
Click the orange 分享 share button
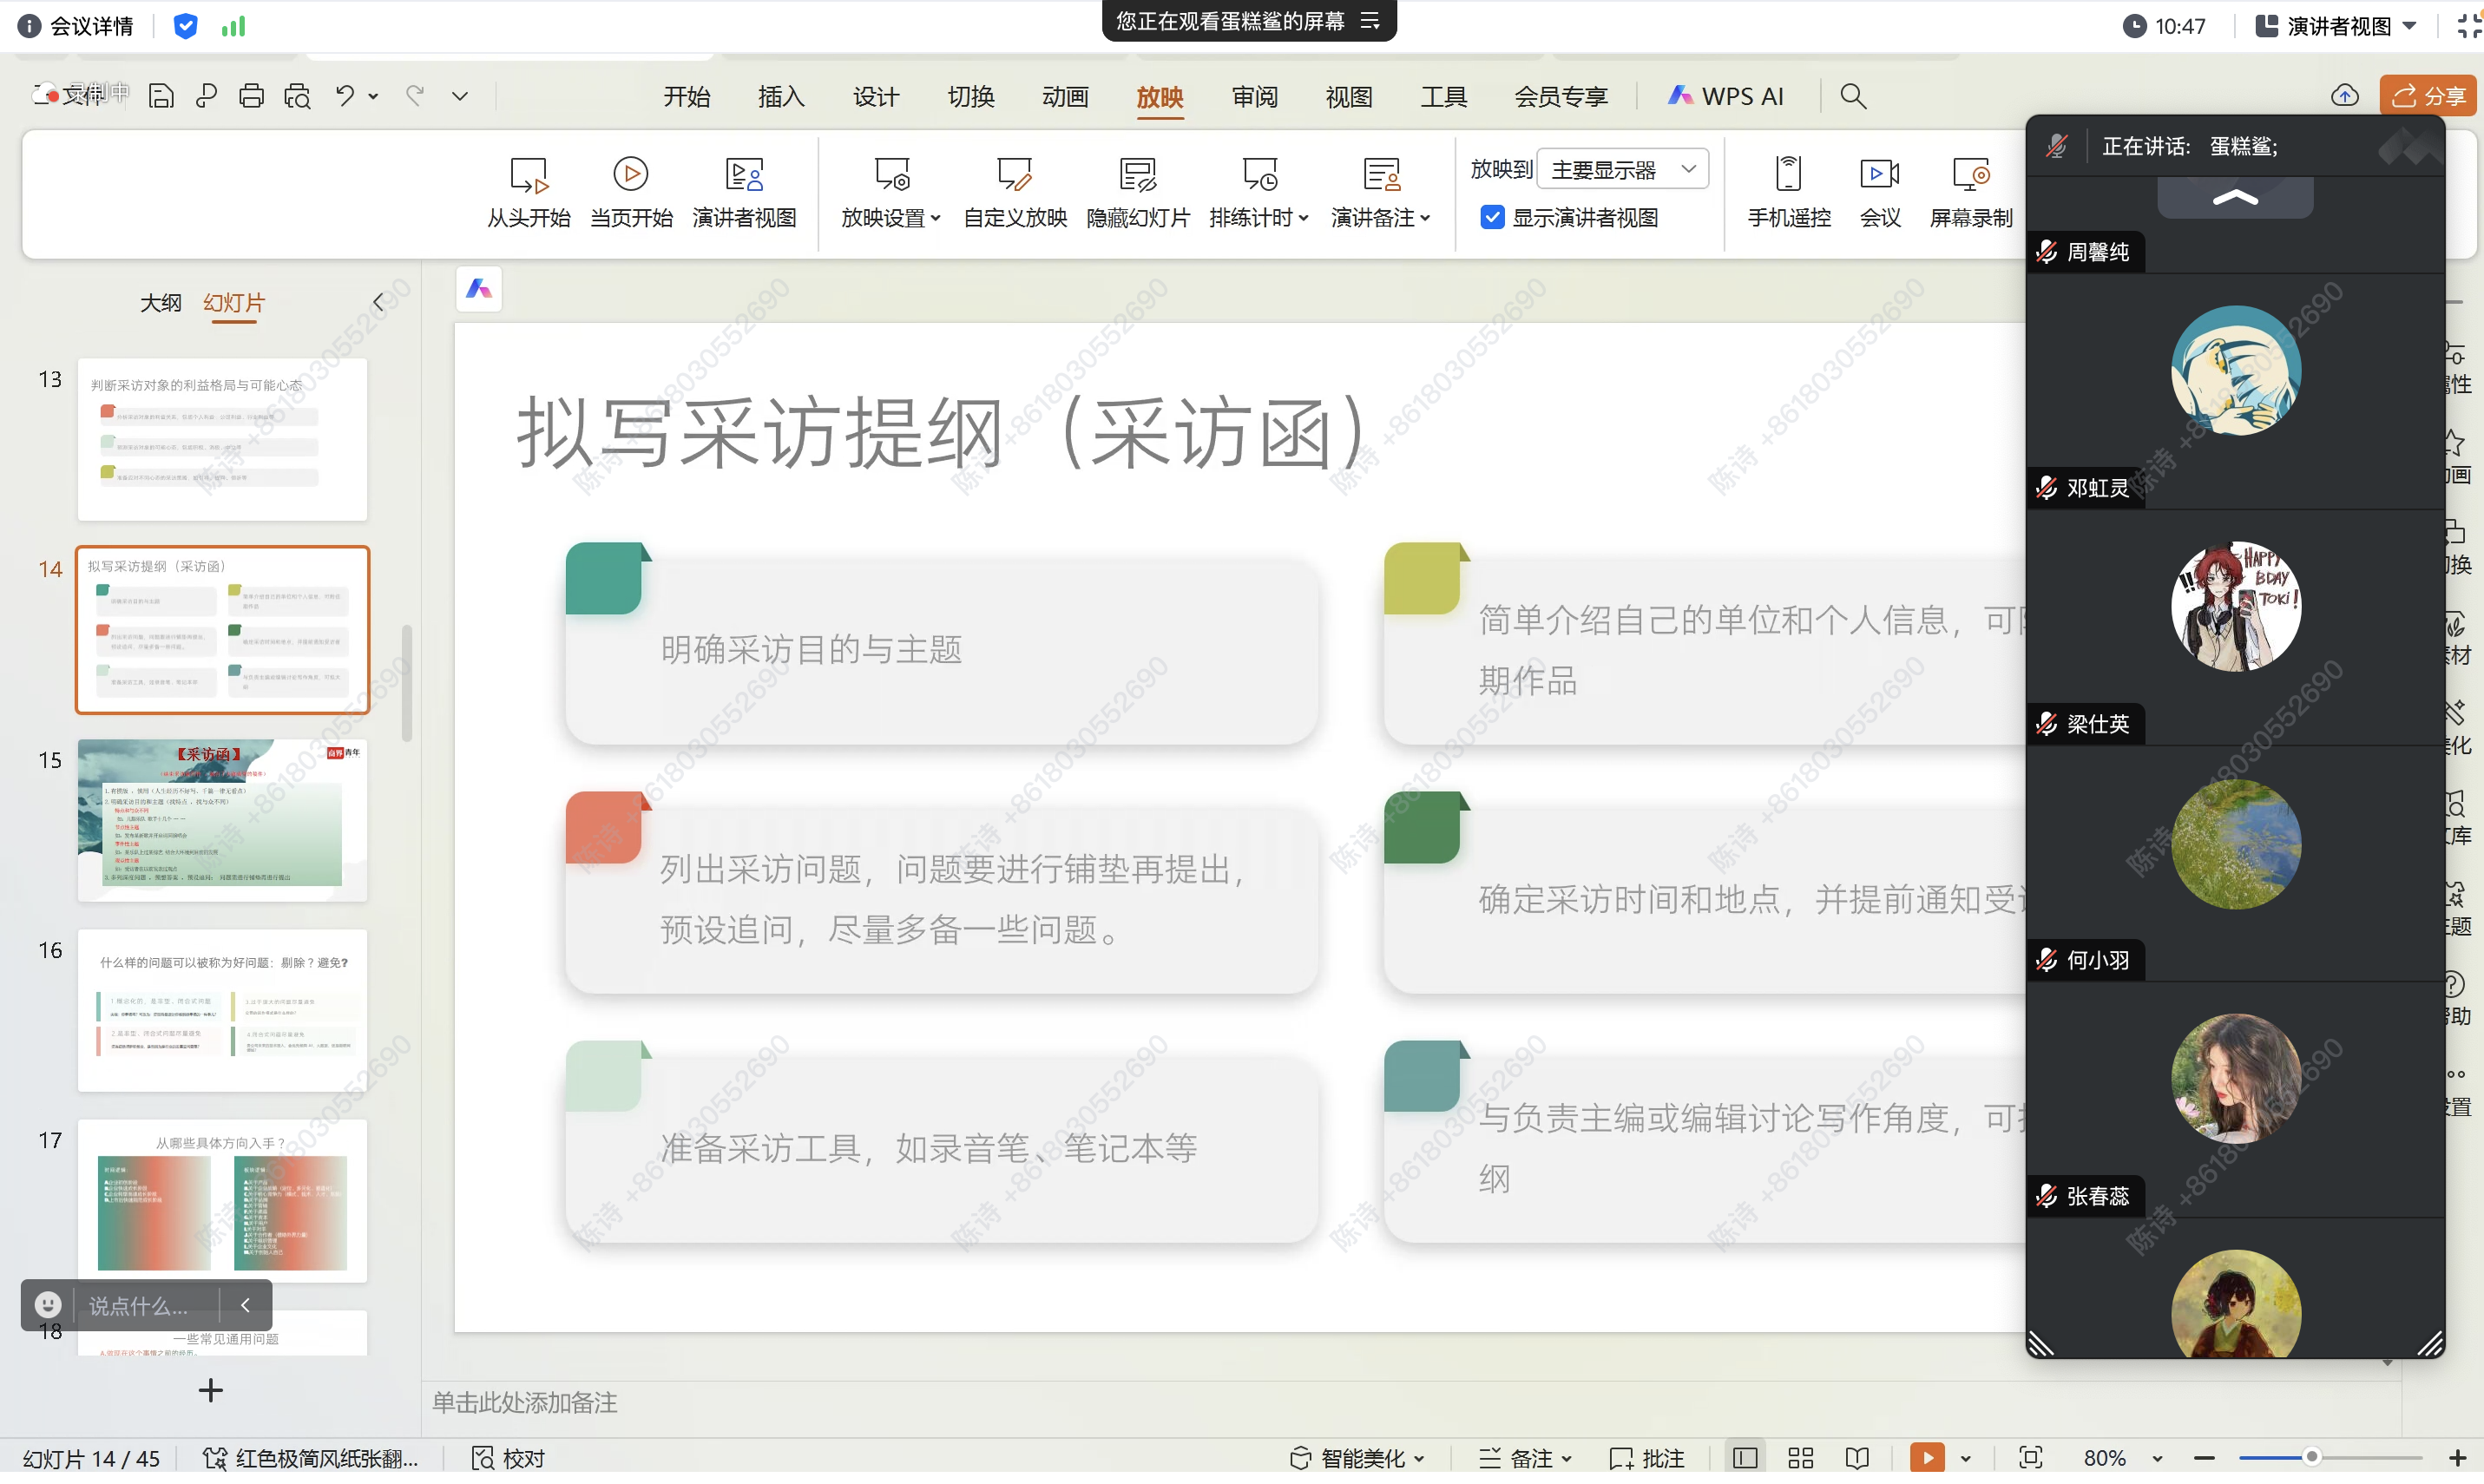coord(2428,96)
